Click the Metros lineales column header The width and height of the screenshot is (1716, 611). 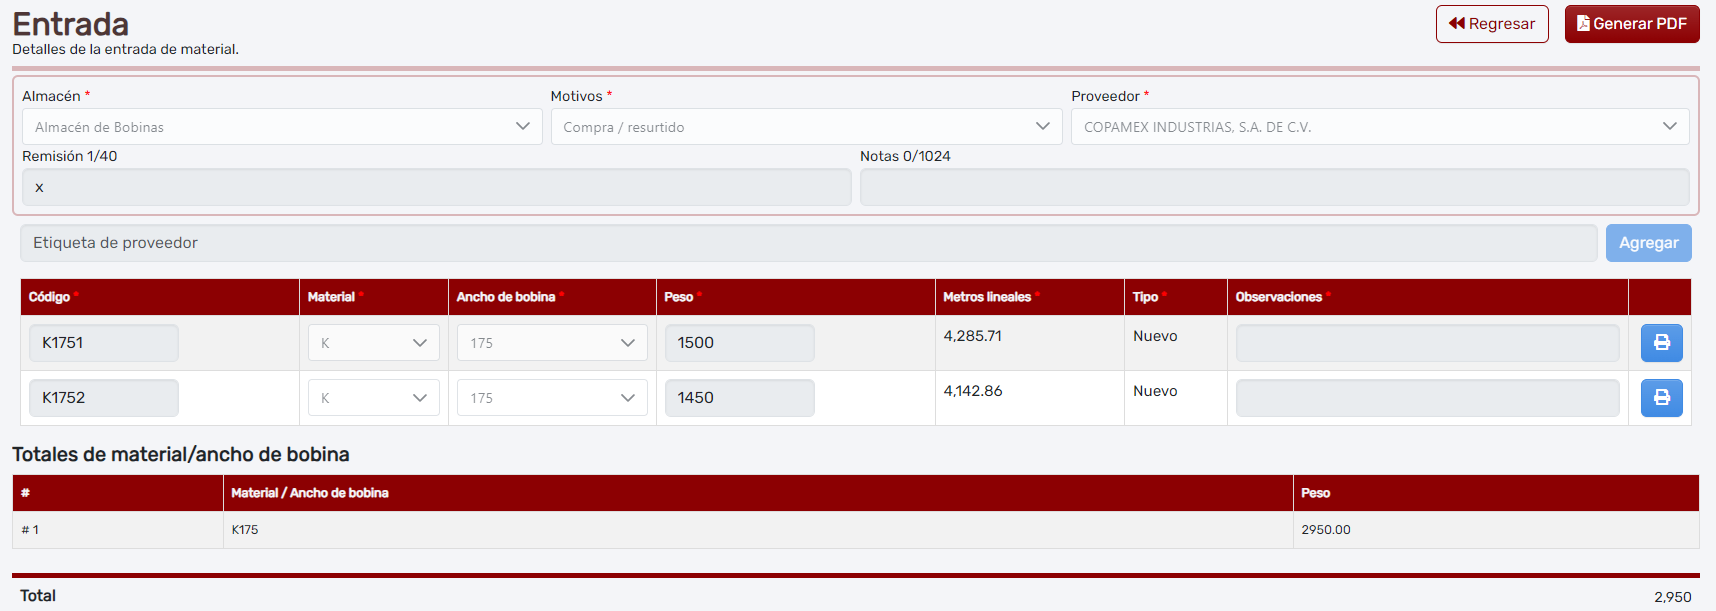987,297
